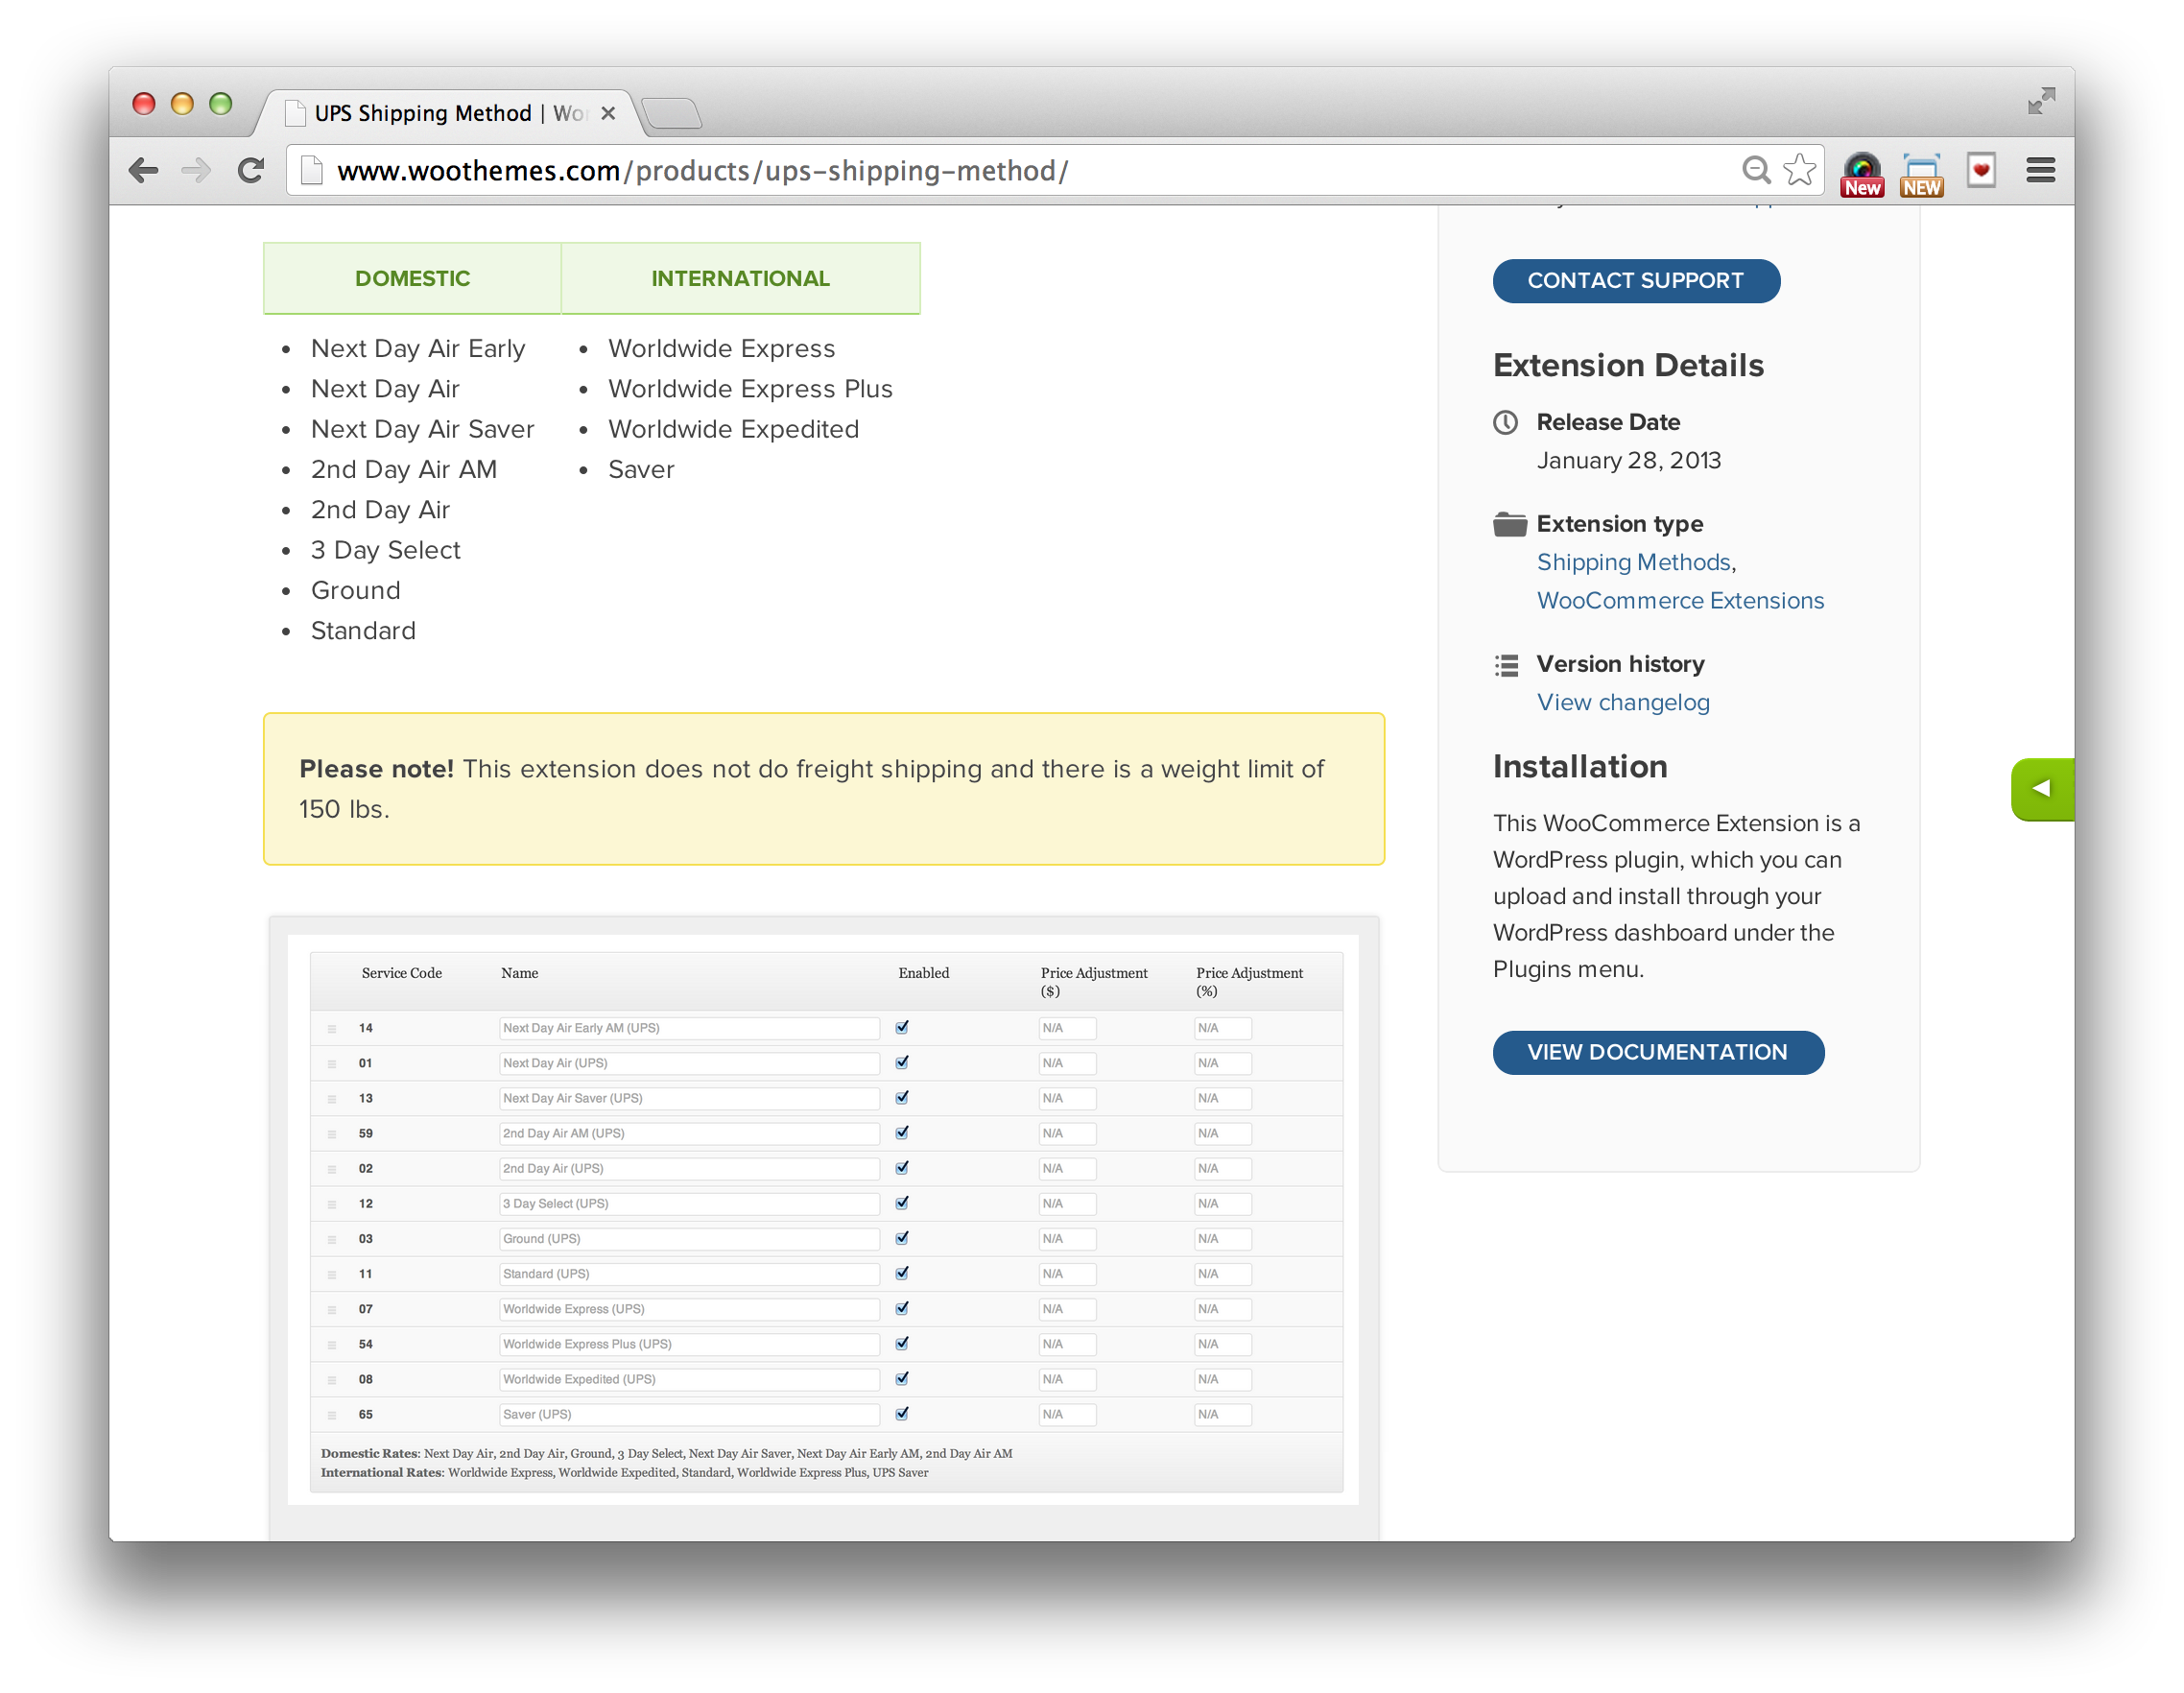This screenshot has width=2184, height=1693.
Task: Click the DOMESTIC table header
Action: [x=412, y=278]
